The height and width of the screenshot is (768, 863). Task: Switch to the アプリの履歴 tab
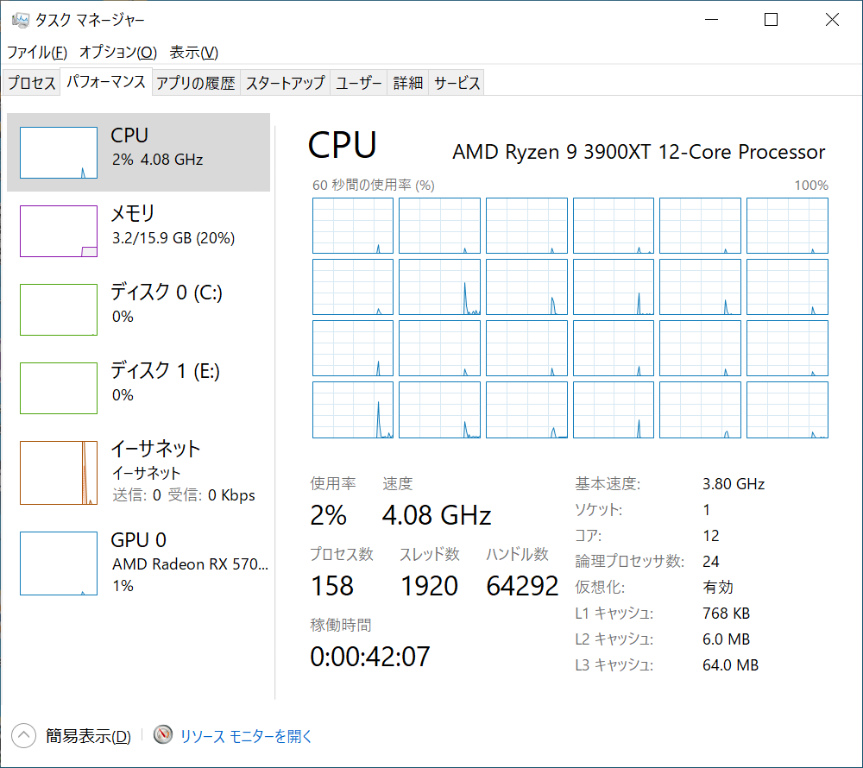196,84
